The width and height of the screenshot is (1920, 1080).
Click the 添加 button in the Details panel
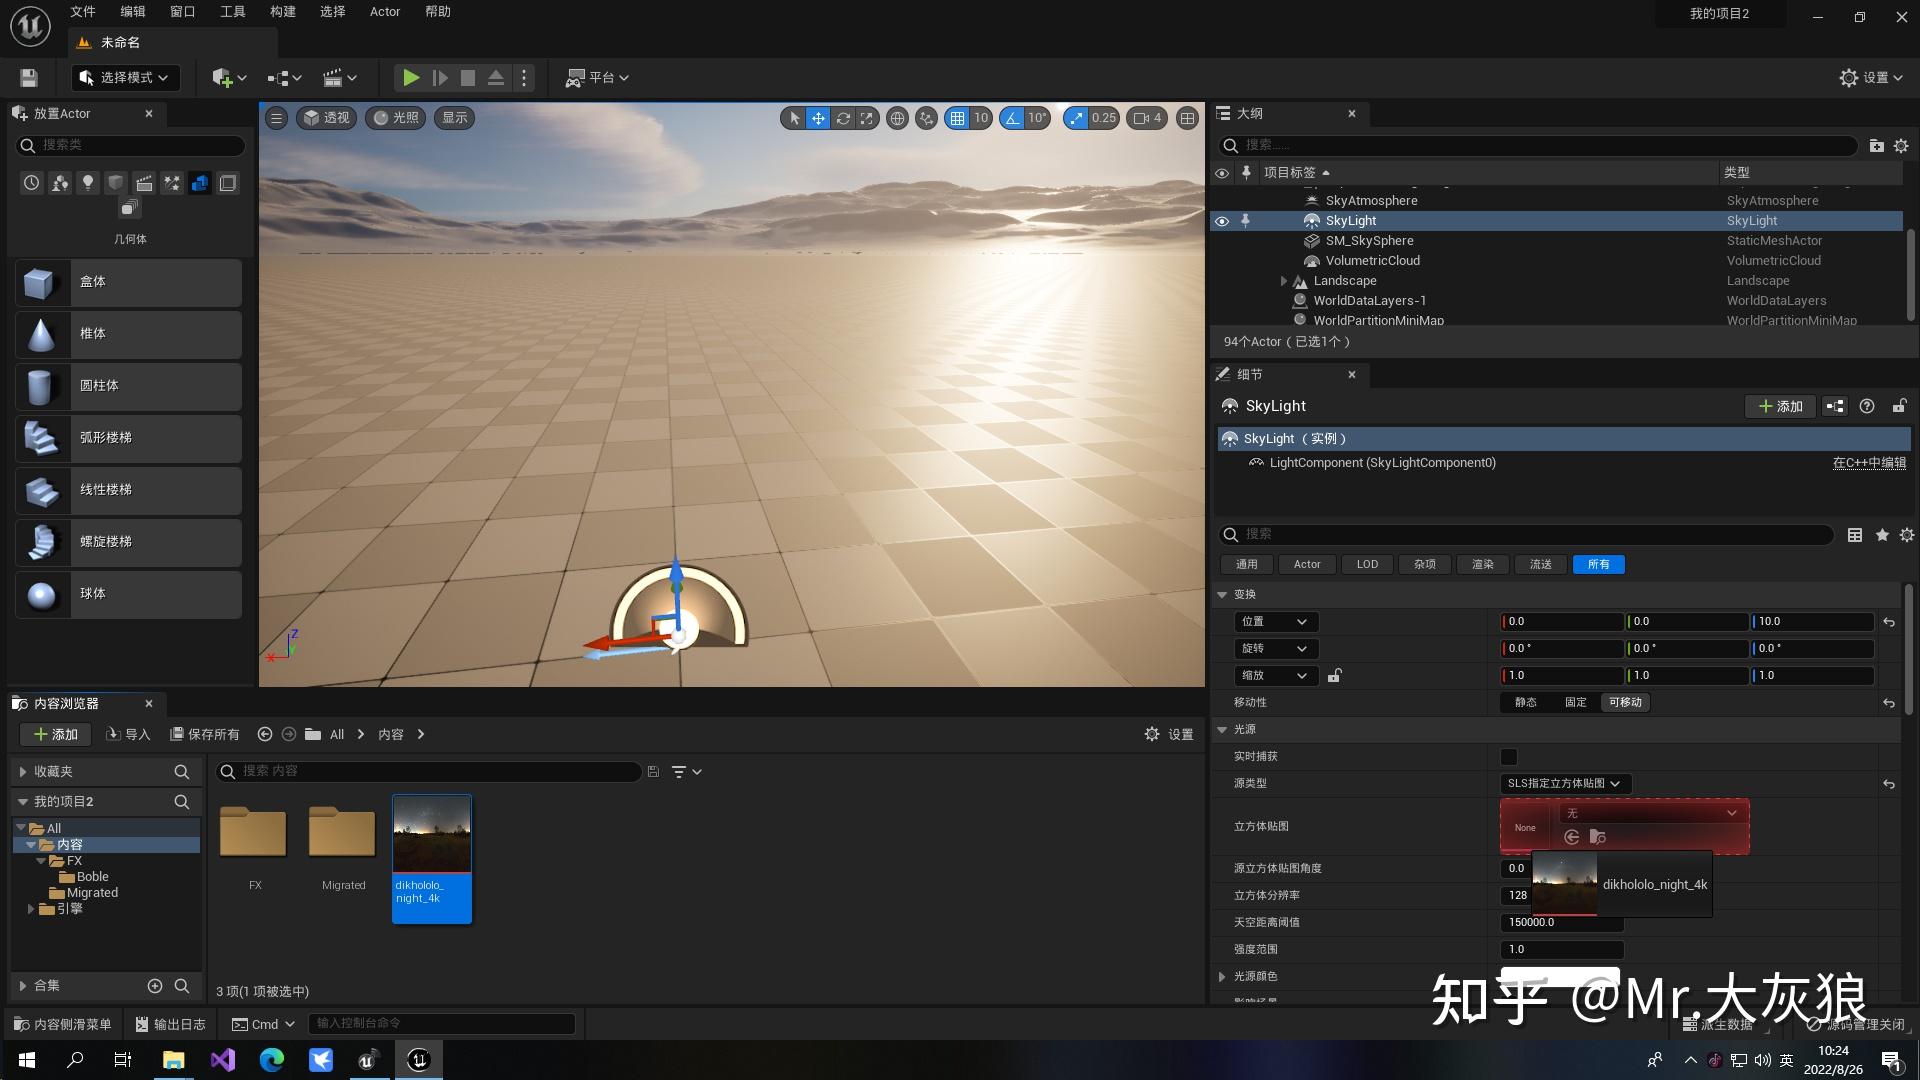tap(1780, 406)
